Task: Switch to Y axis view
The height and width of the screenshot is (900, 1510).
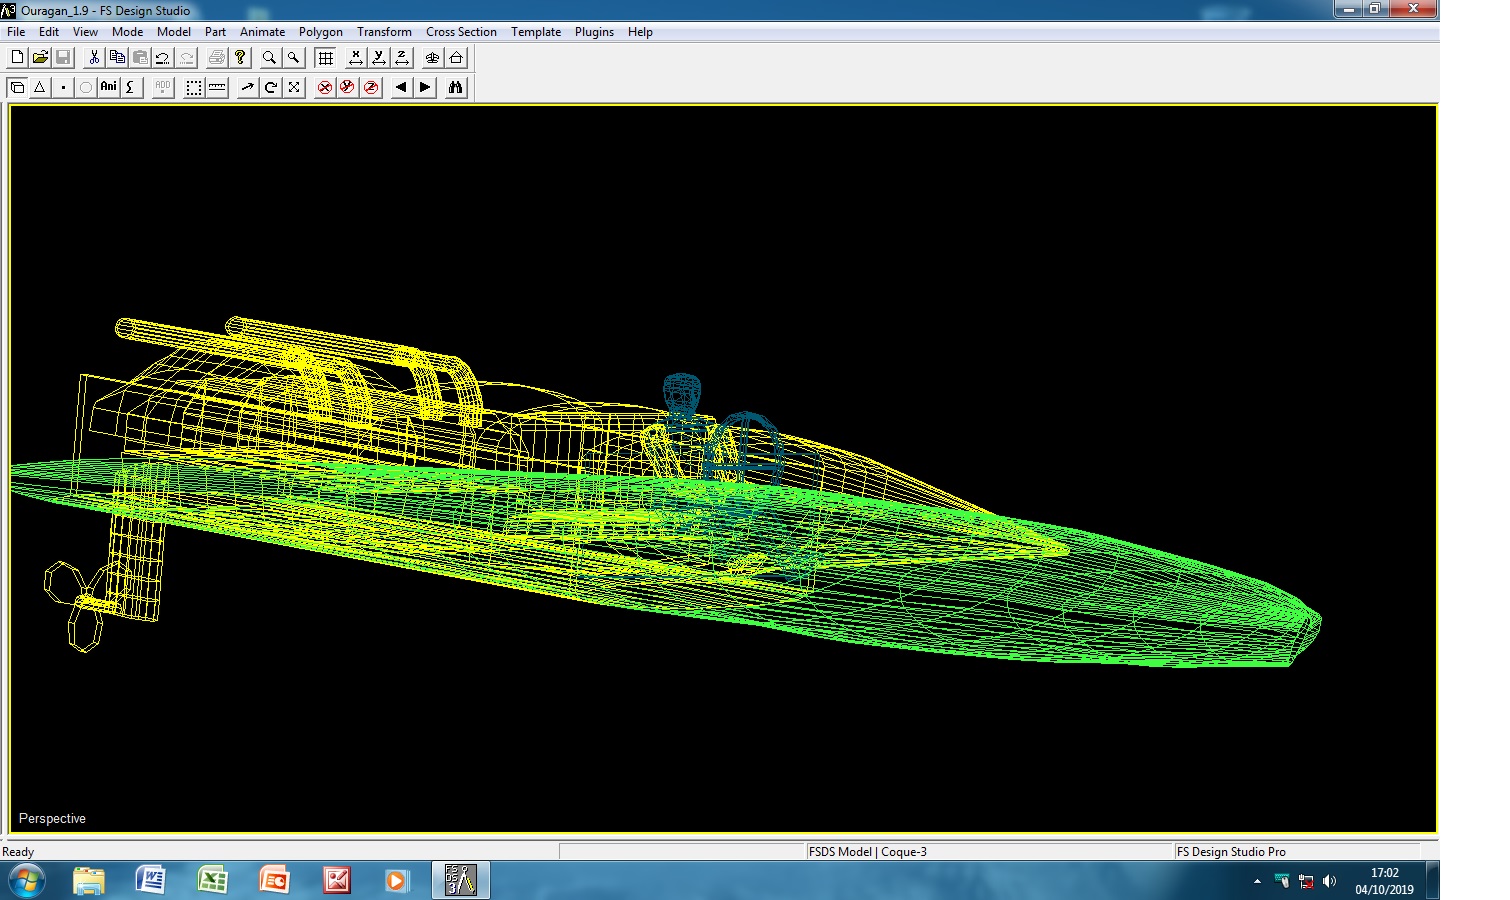Action: coord(379,58)
